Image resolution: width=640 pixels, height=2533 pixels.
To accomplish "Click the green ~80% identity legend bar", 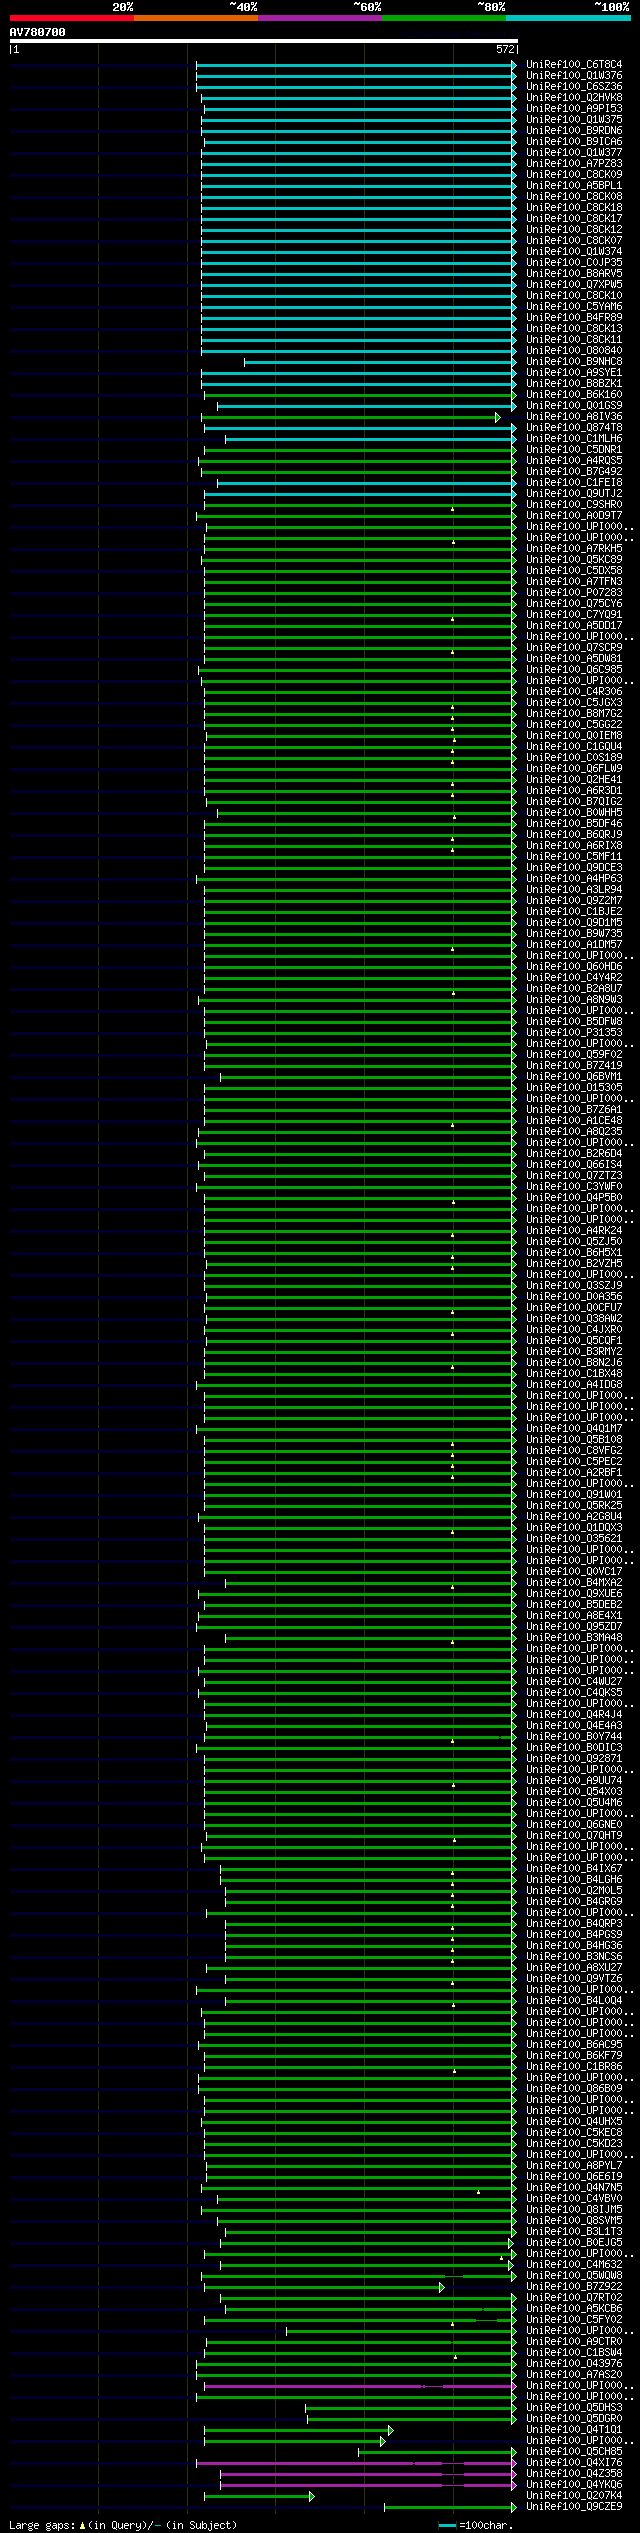I will [x=443, y=18].
